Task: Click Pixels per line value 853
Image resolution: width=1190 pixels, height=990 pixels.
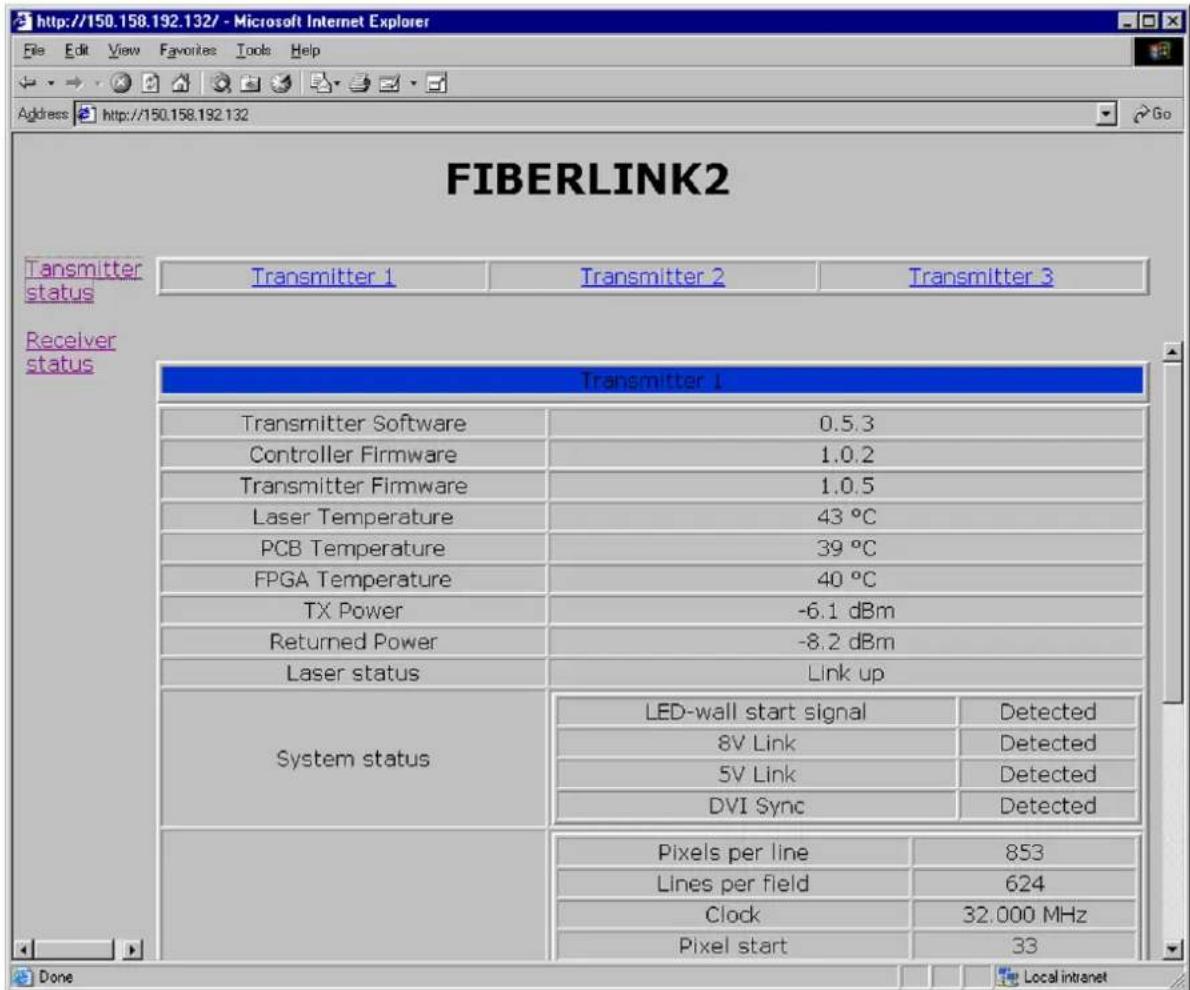Action: 1025,853
